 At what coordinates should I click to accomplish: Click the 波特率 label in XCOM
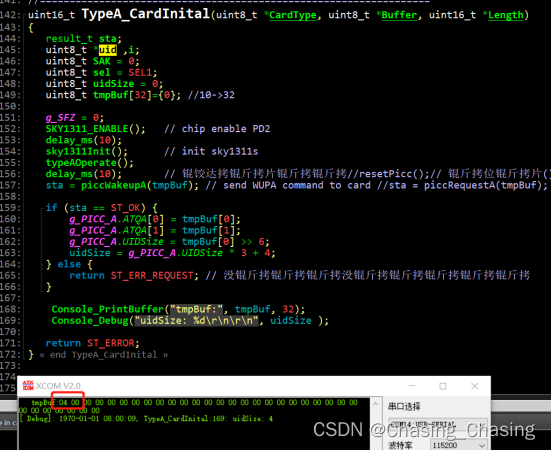(x=400, y=445)
